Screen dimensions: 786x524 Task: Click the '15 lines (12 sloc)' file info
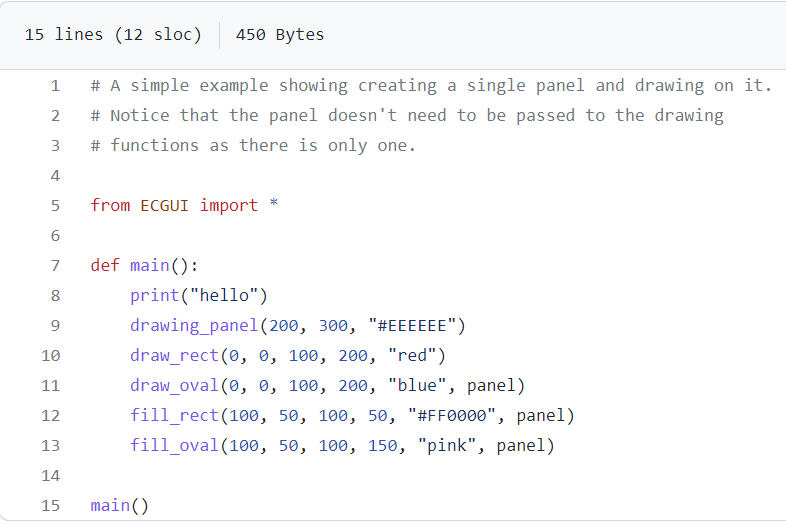tap(113, 35)
